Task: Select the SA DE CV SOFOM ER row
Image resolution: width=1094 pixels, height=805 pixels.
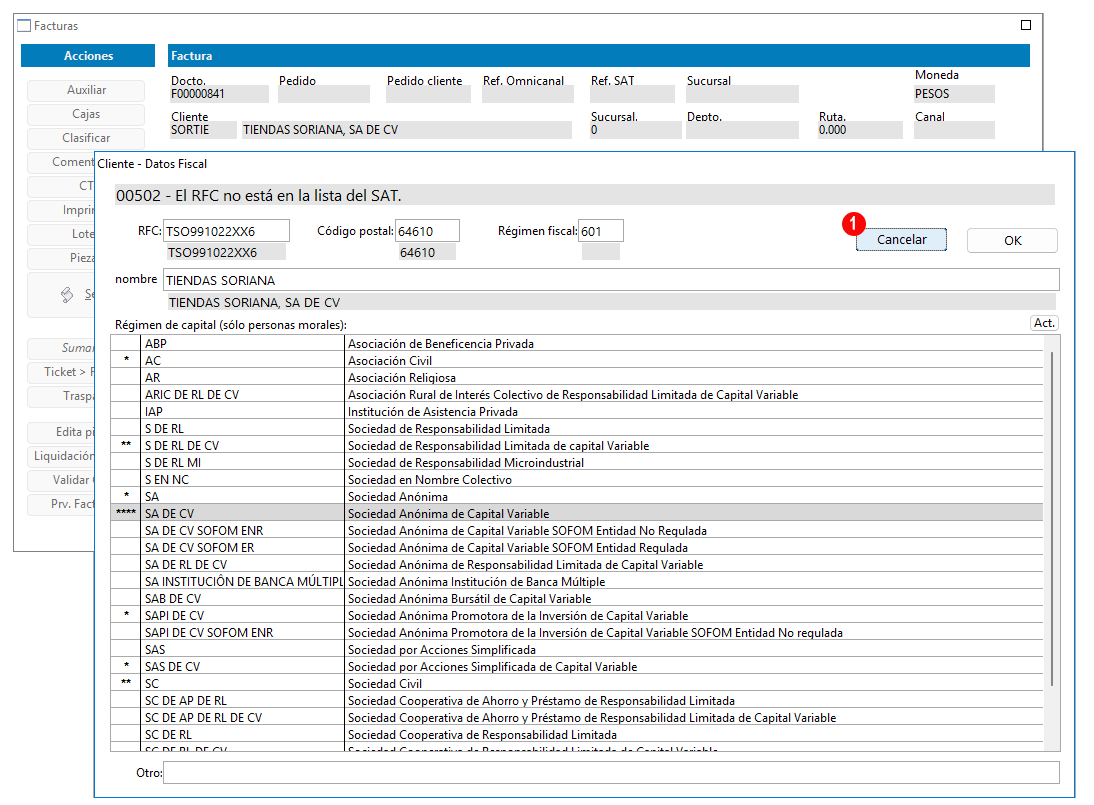Action: (x=577, y=548)
